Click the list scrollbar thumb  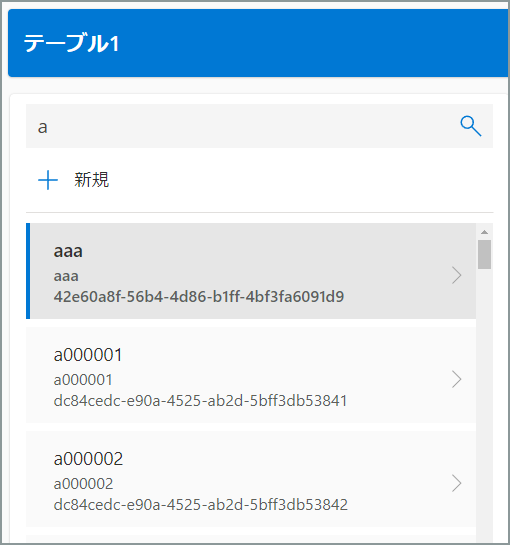click(484, 254)
